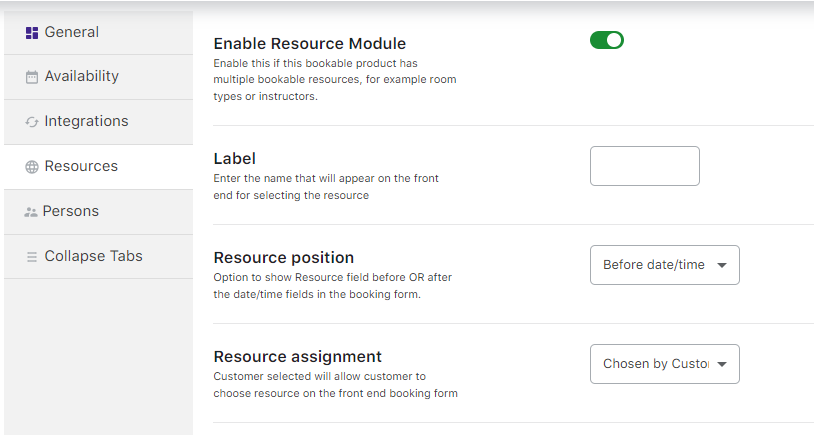Open the Persons tab
The image size is (814, 435).
[99, 212]
